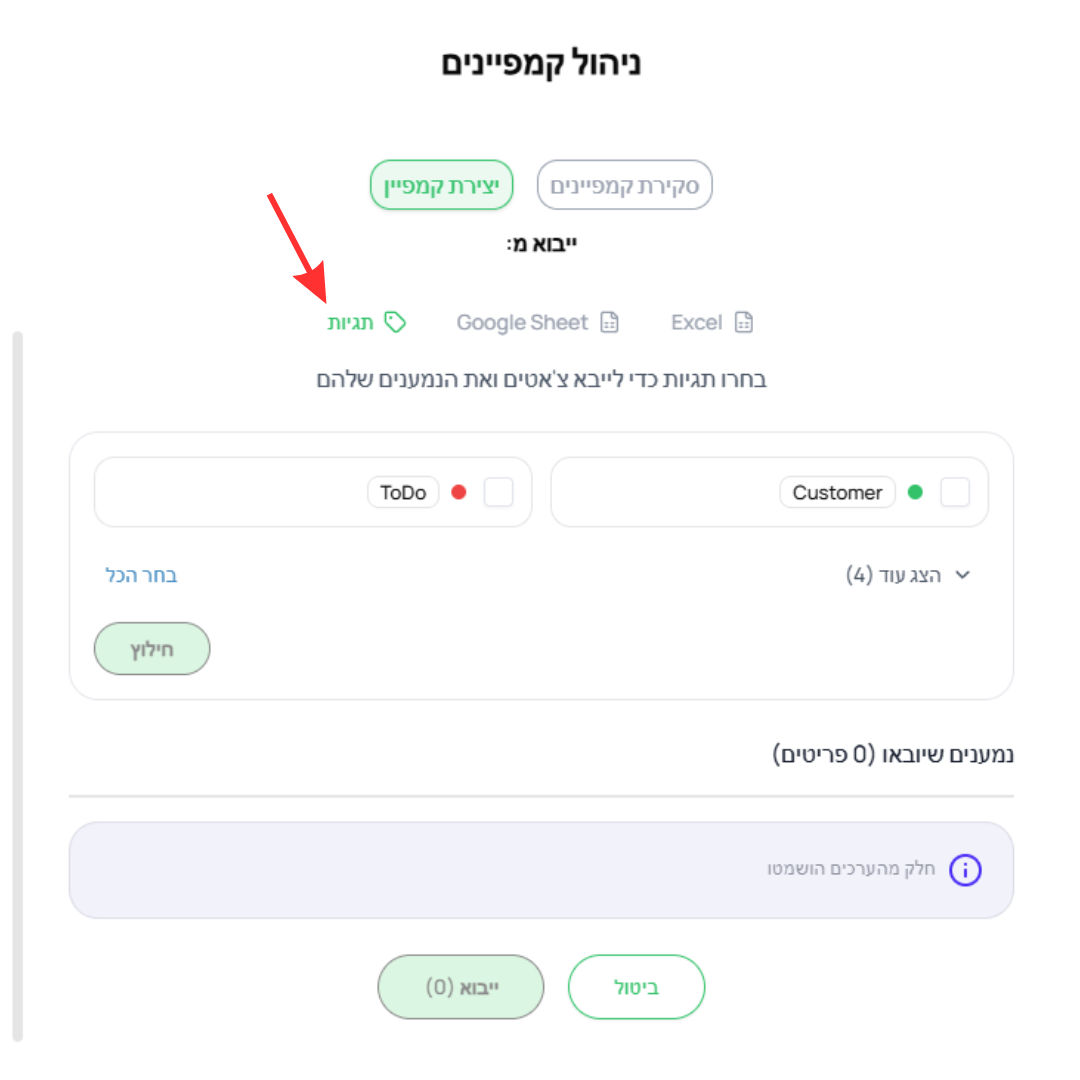Image resolution: width=1080 pixels, height=1080 pixels.
Task: Switch to סקירת קמפיינים tab
Action: pos(625,185)
